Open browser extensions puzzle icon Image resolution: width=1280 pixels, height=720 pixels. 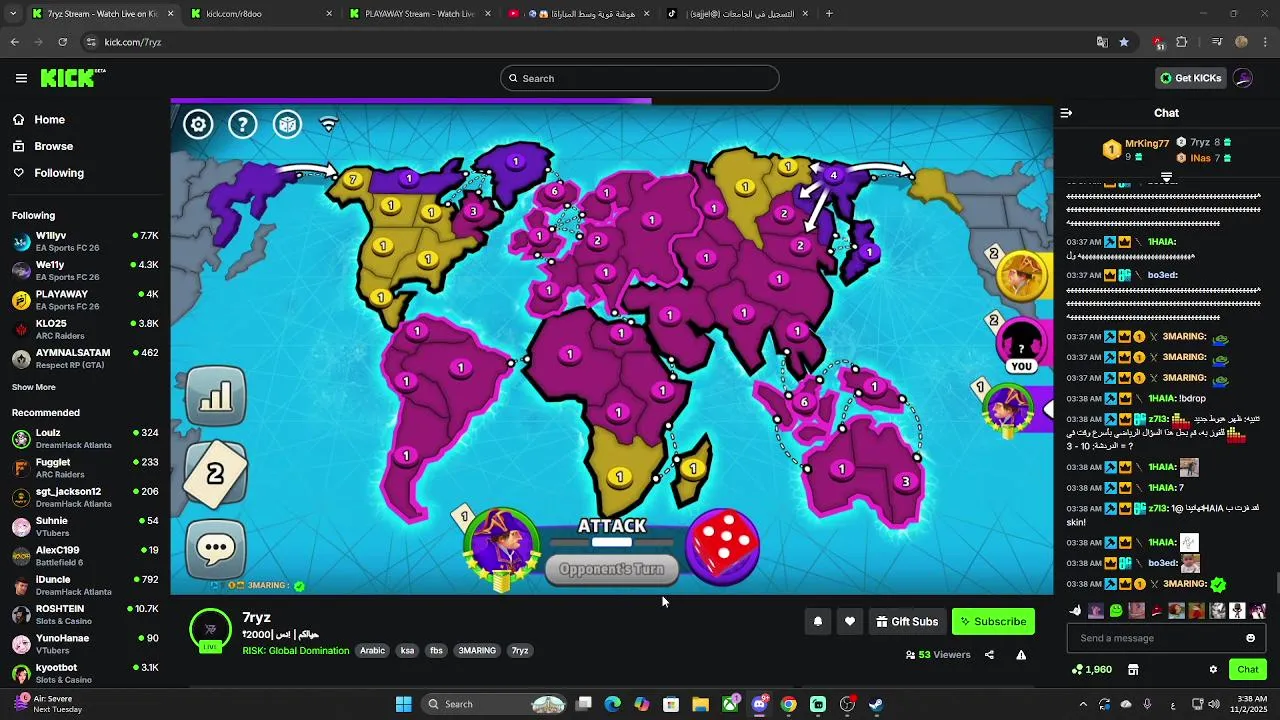pos(1182,42)
